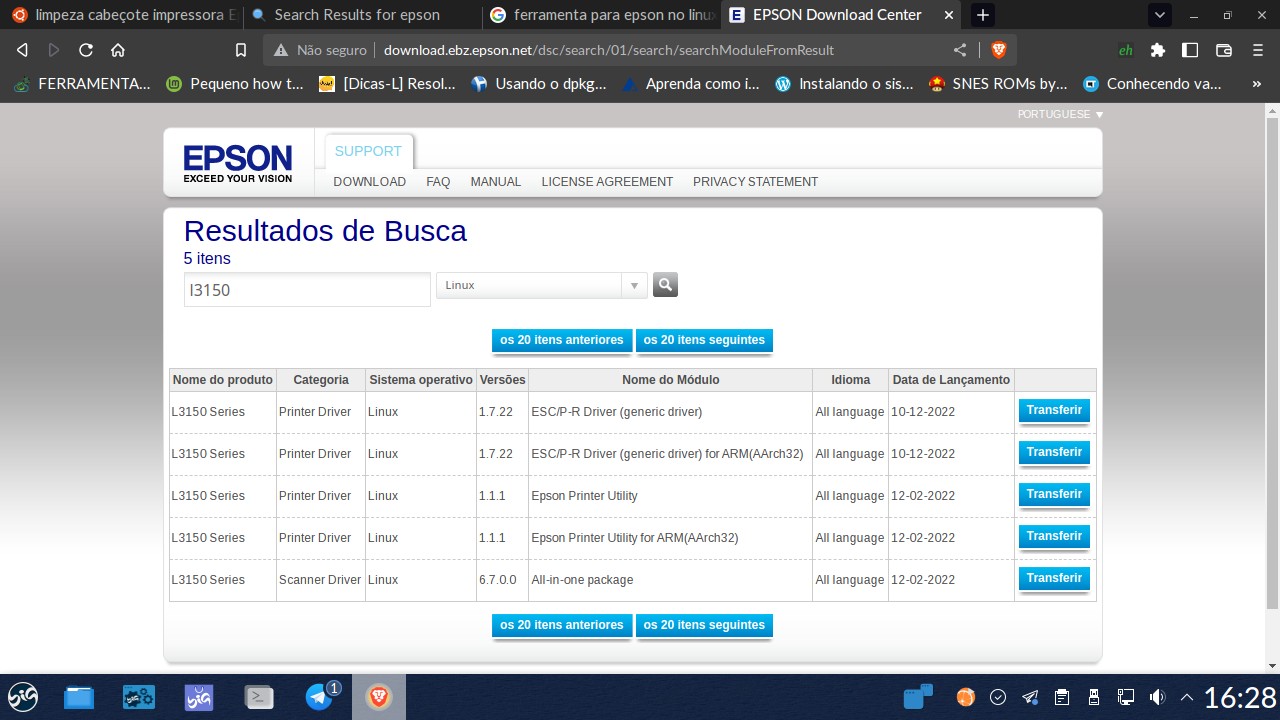Open 'Usando o dpkg...' bookmark
The width and height of the screenshot is (1280, 720).
(539, 84)
